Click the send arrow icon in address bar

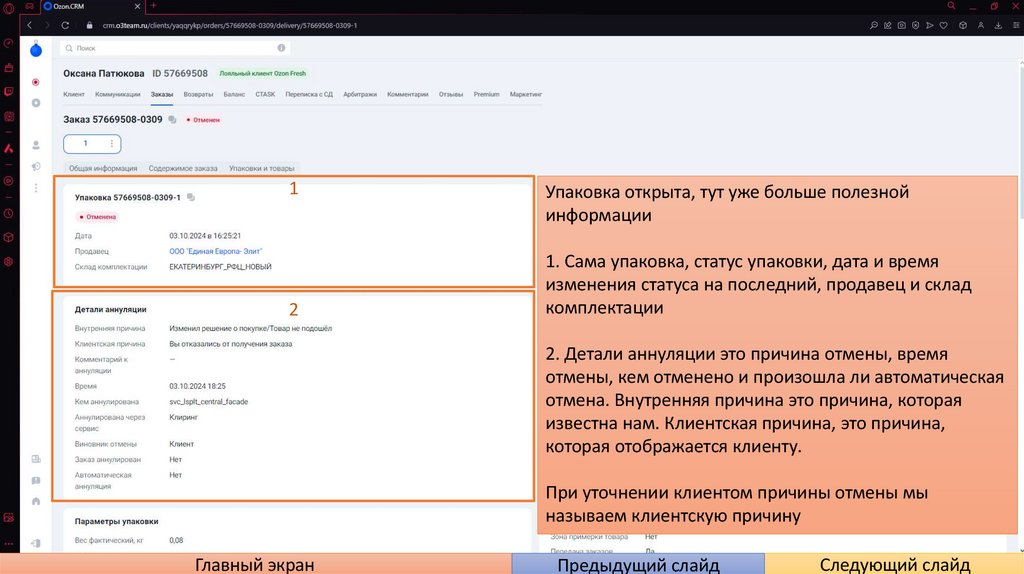pyautogui.click(x=929, y=25)
